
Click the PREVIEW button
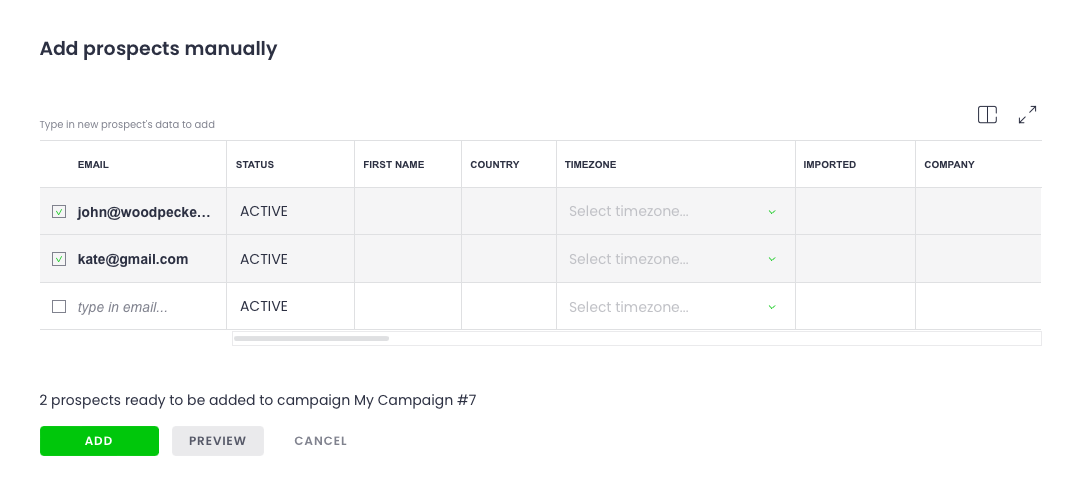coord(217,441)
